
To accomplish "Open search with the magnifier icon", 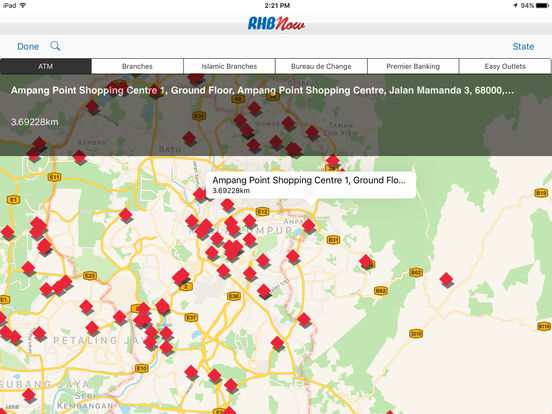I will coord(55,46).
